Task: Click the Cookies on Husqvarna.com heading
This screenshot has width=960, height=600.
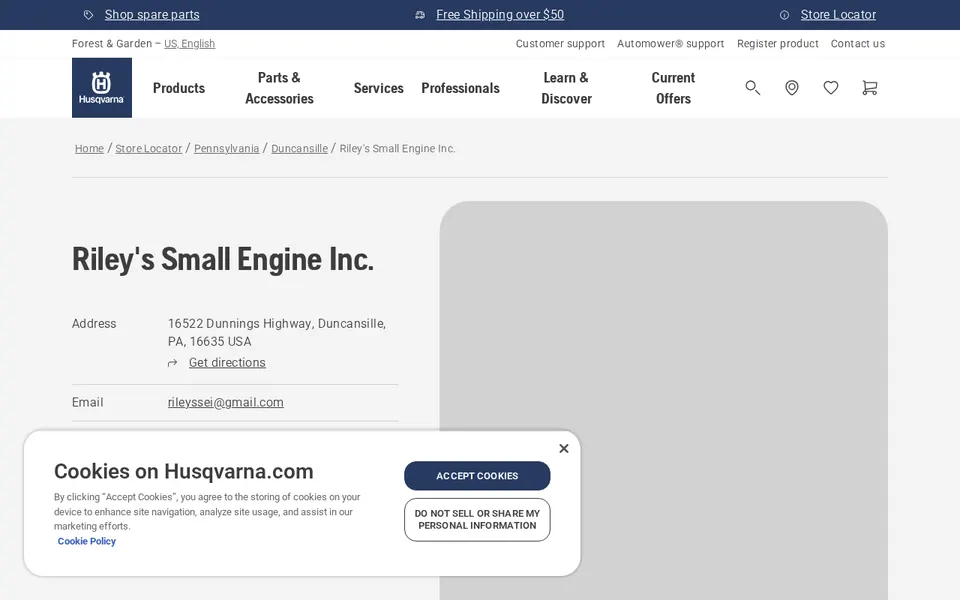Action: click(x=184, y=471)
